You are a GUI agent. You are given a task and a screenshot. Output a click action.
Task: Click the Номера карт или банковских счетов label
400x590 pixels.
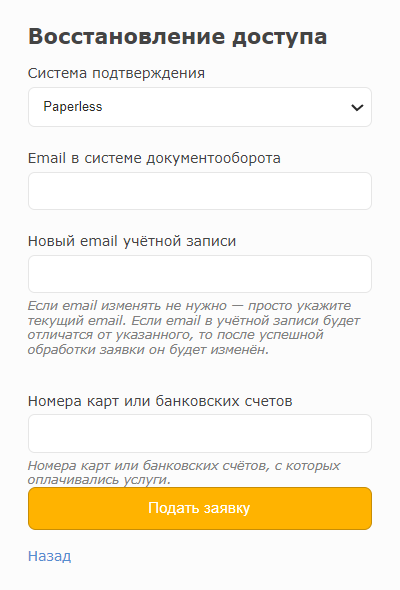click(x=160, y=401)
